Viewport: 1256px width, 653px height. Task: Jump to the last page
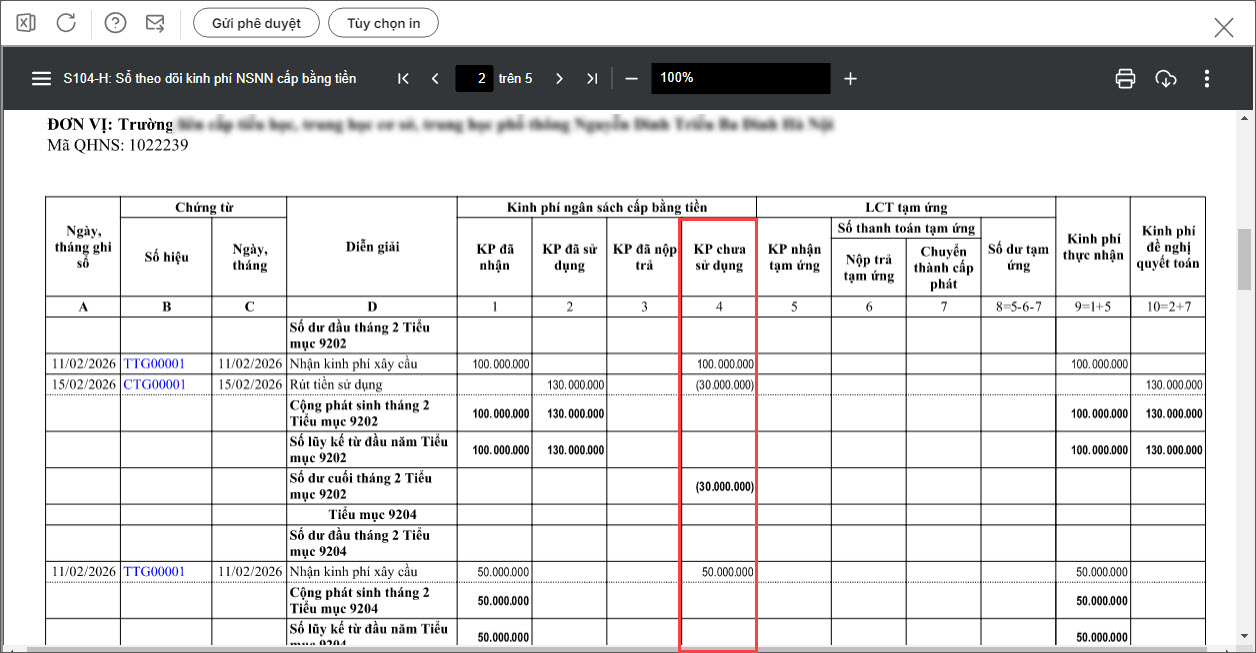592,78
